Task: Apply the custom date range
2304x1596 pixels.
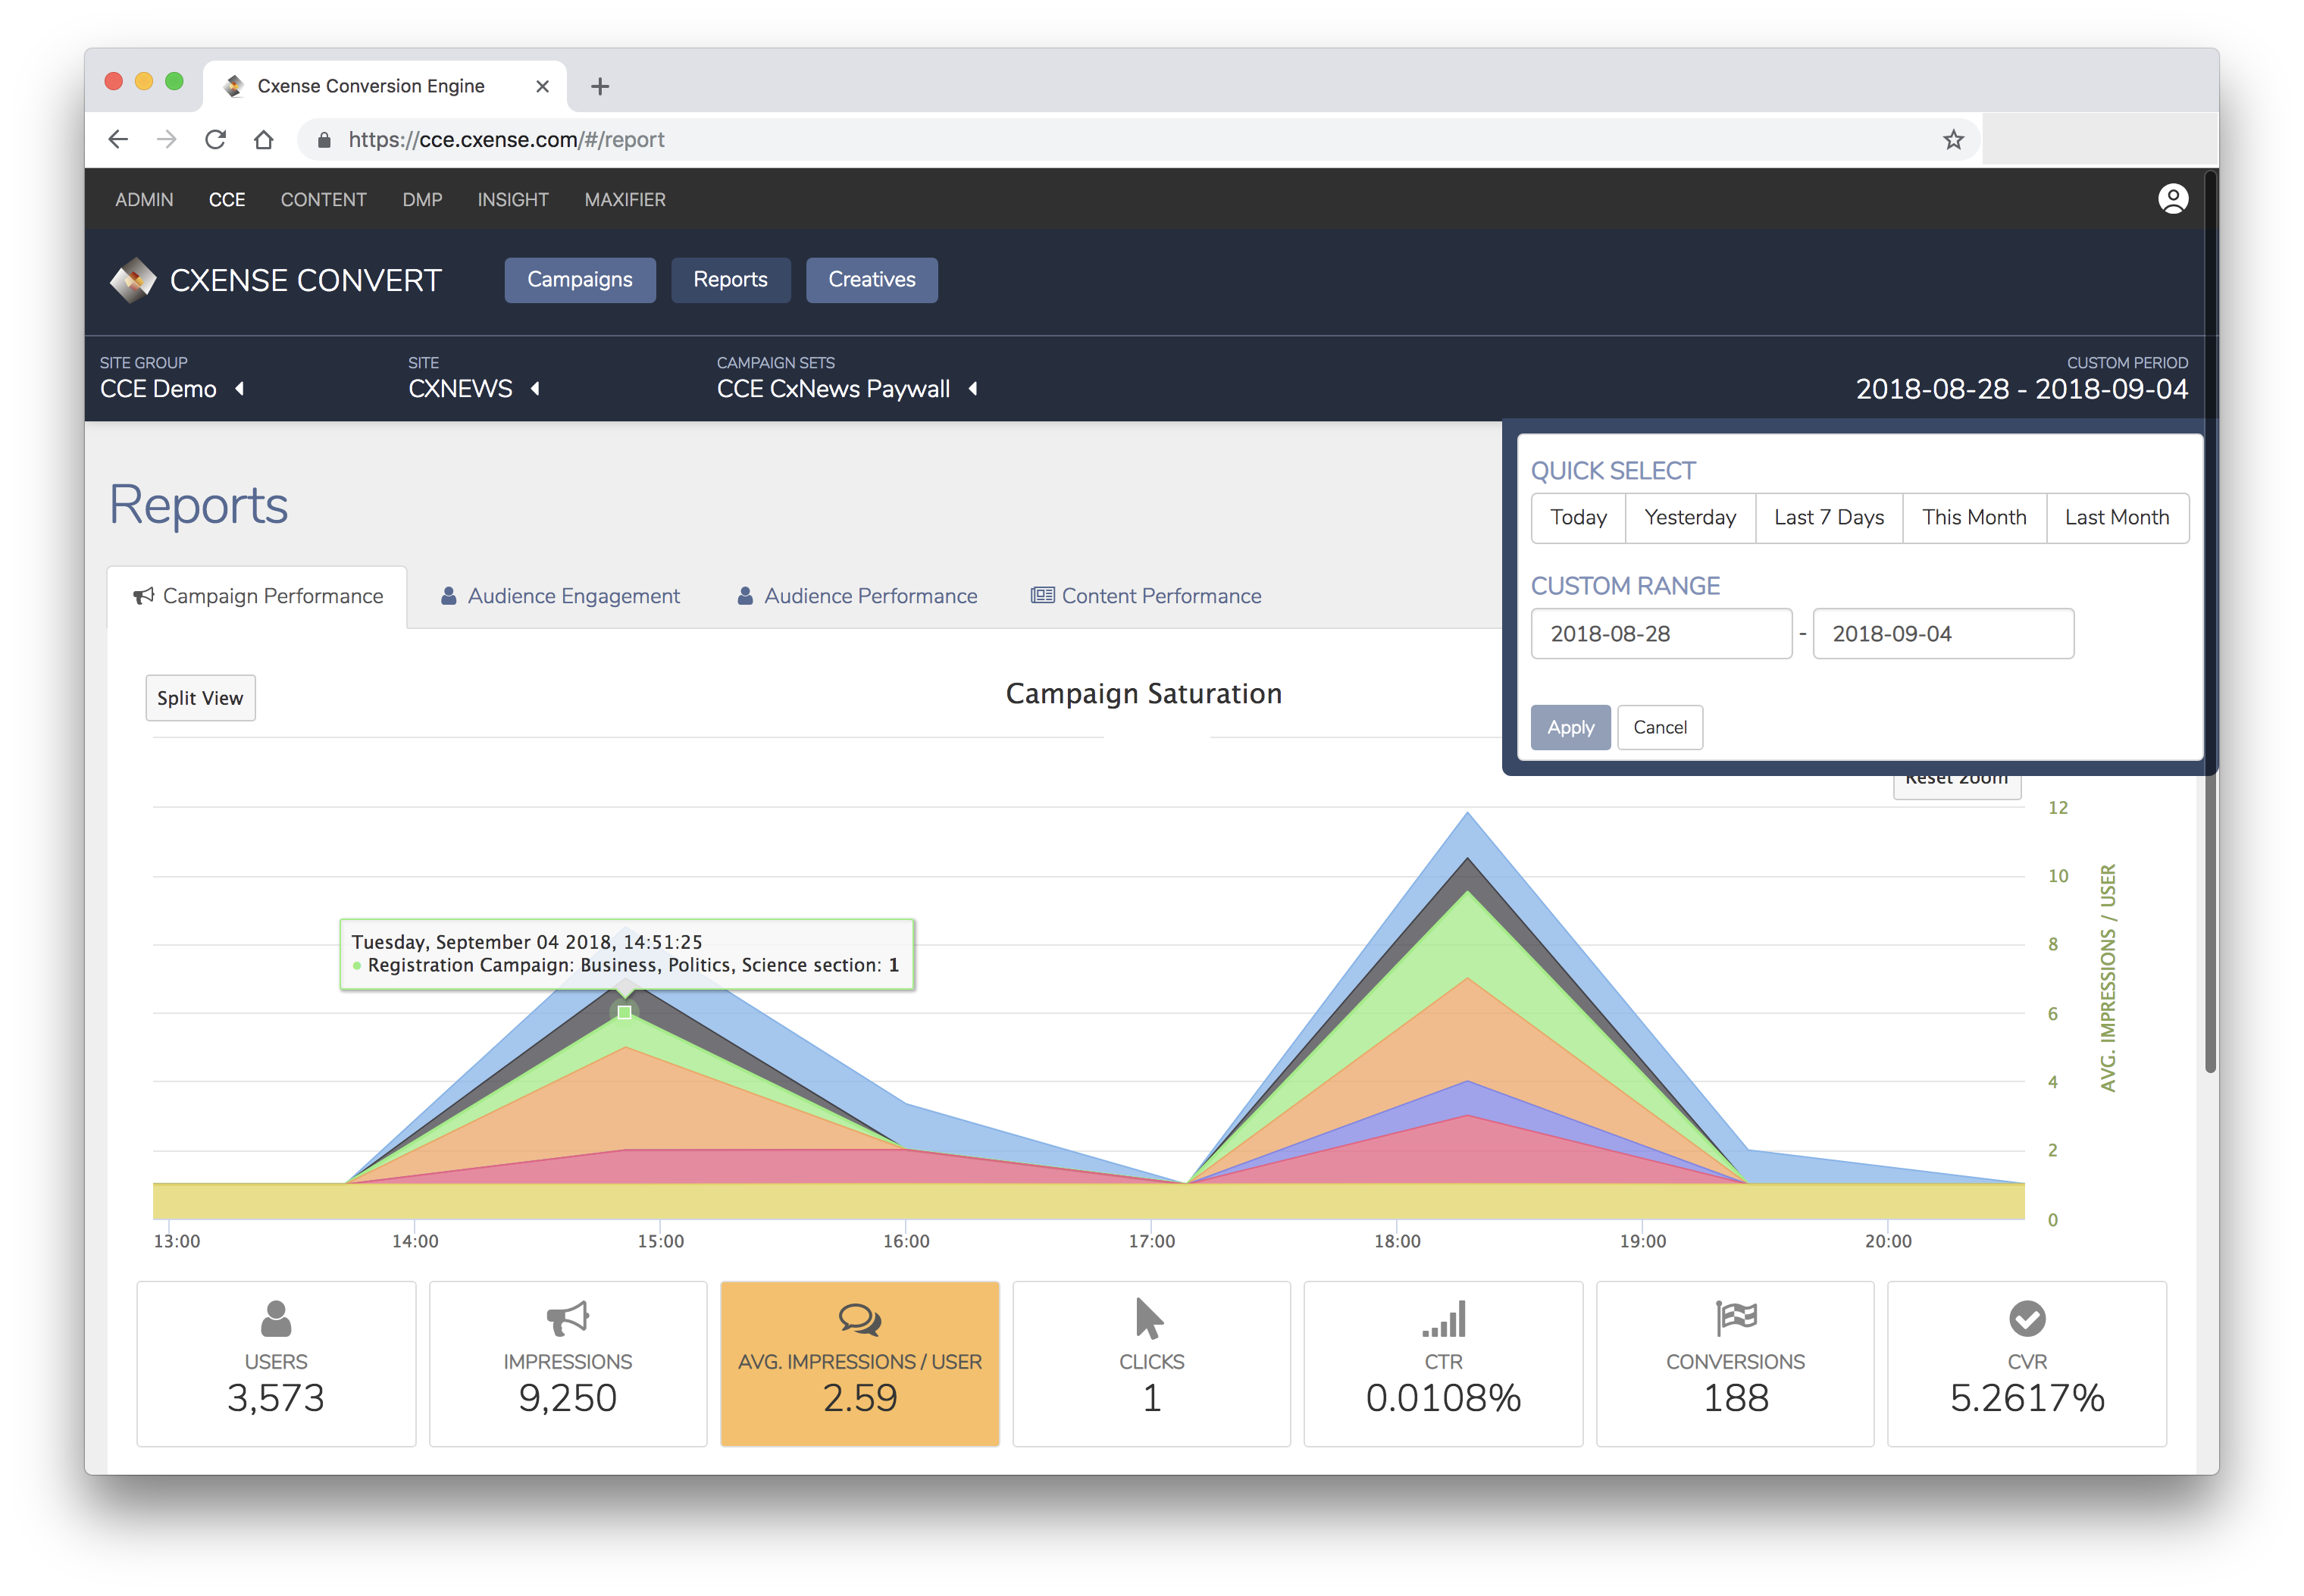Action: (1570, 727)
